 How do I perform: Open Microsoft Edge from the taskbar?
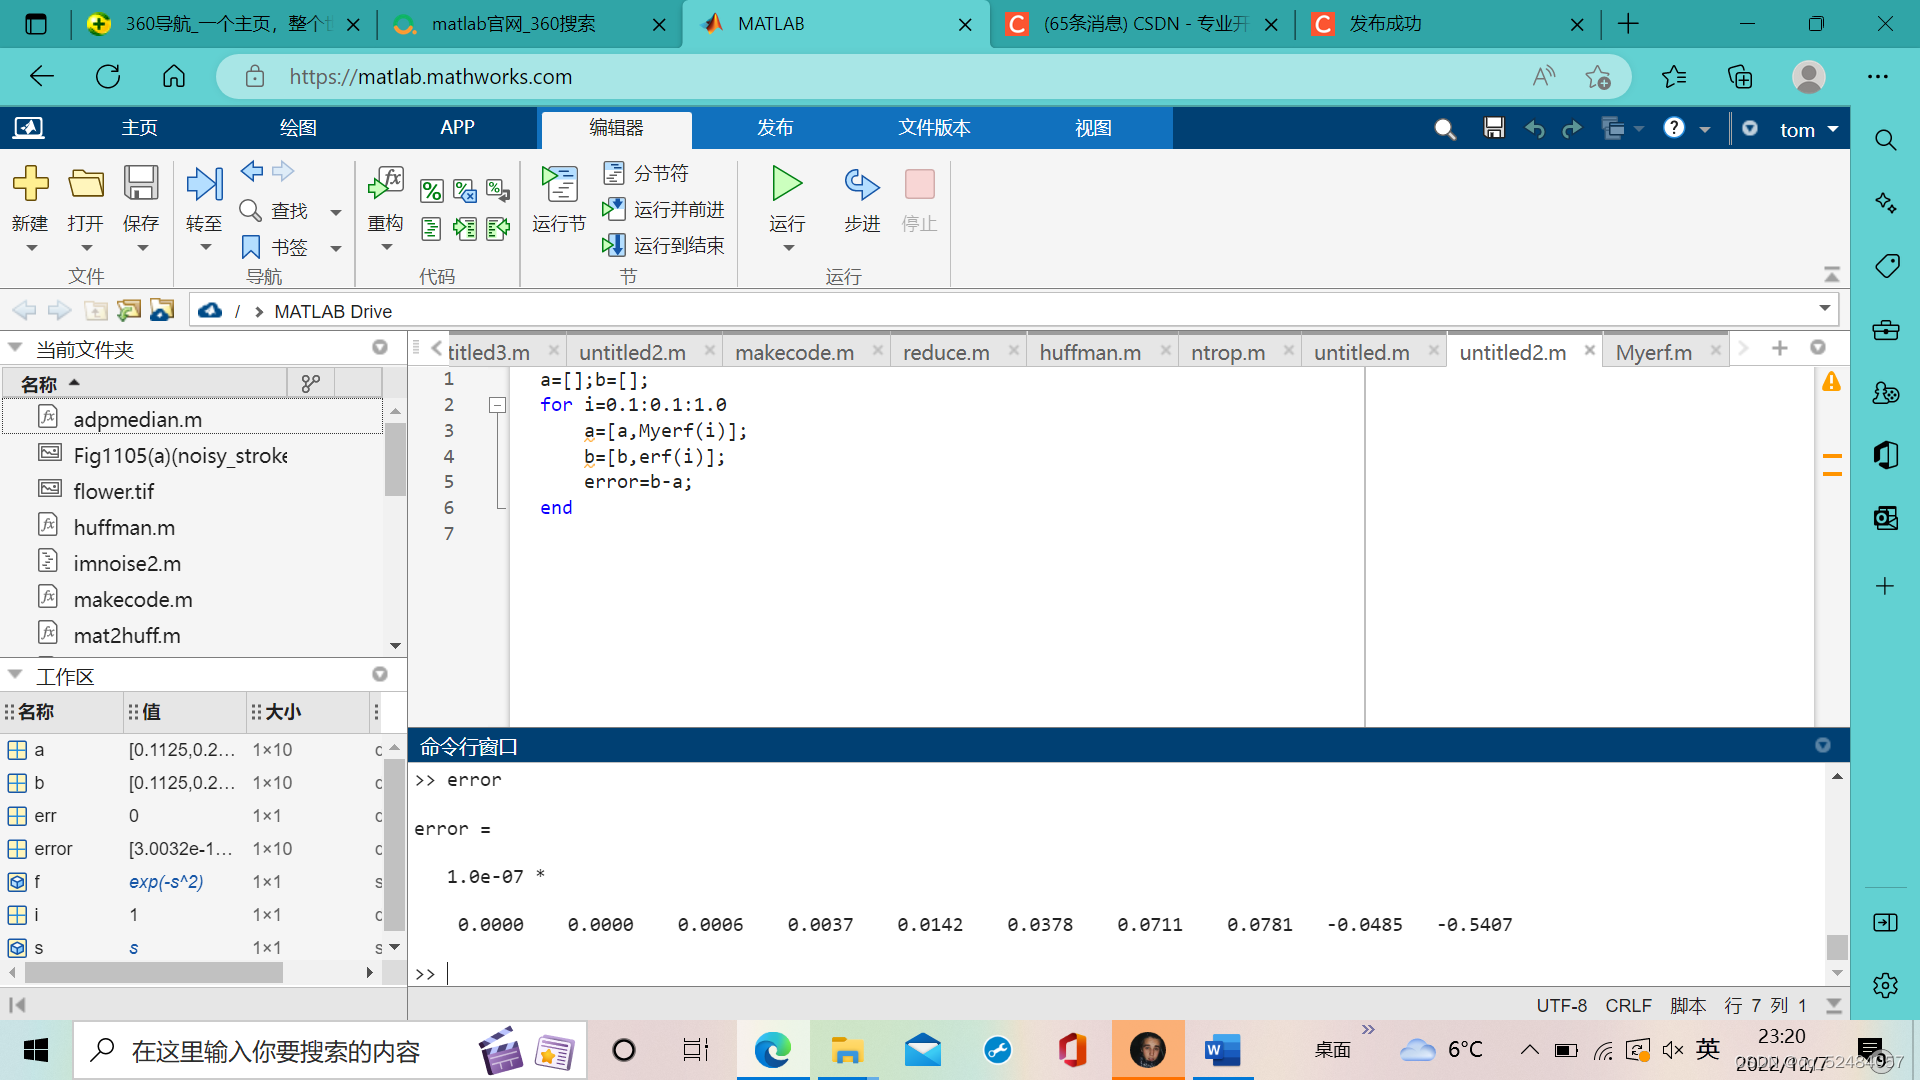772,1050
